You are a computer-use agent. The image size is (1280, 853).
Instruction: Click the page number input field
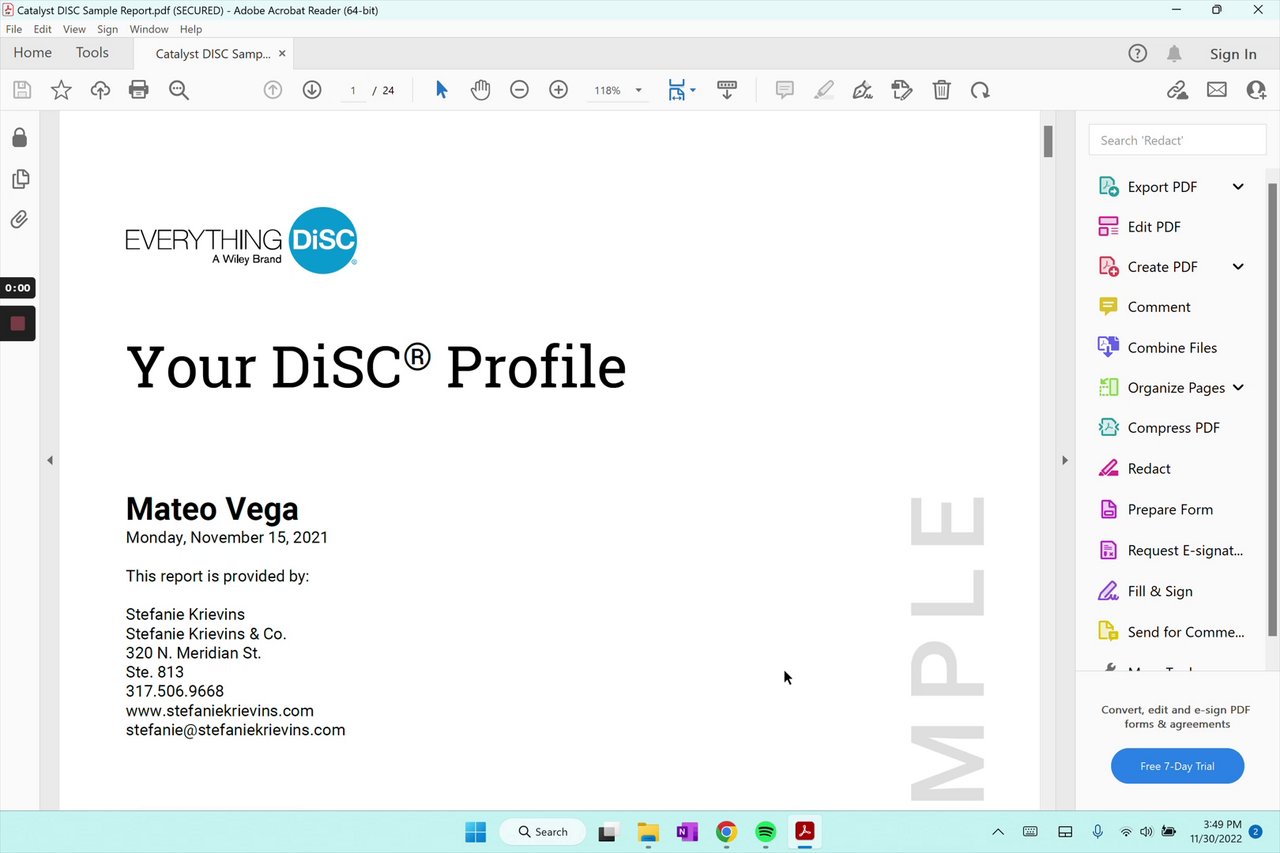(352, 91)
